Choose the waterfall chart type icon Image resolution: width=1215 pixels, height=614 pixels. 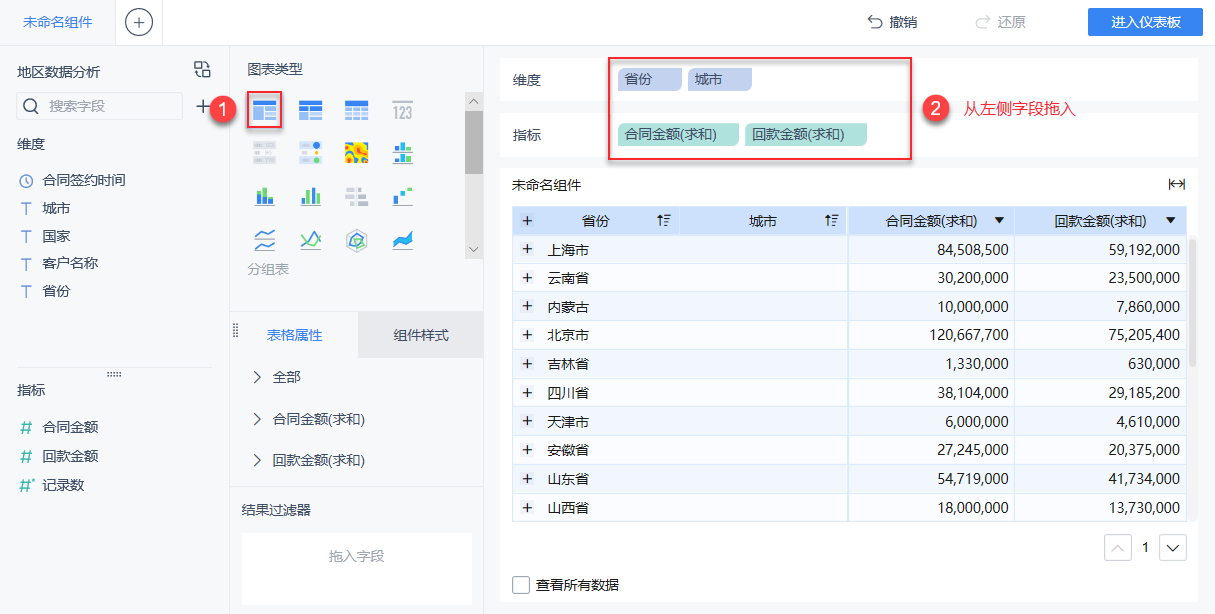(x=402, y=196)
